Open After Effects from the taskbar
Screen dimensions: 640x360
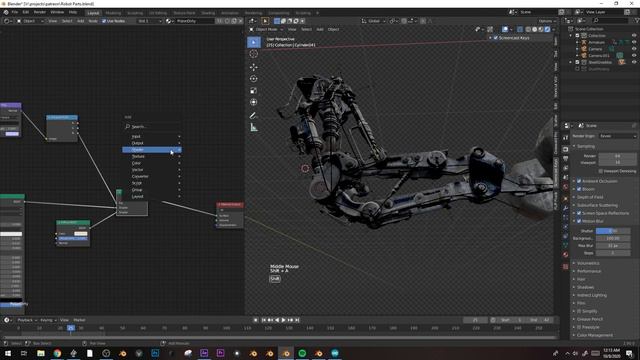[204, 353]
